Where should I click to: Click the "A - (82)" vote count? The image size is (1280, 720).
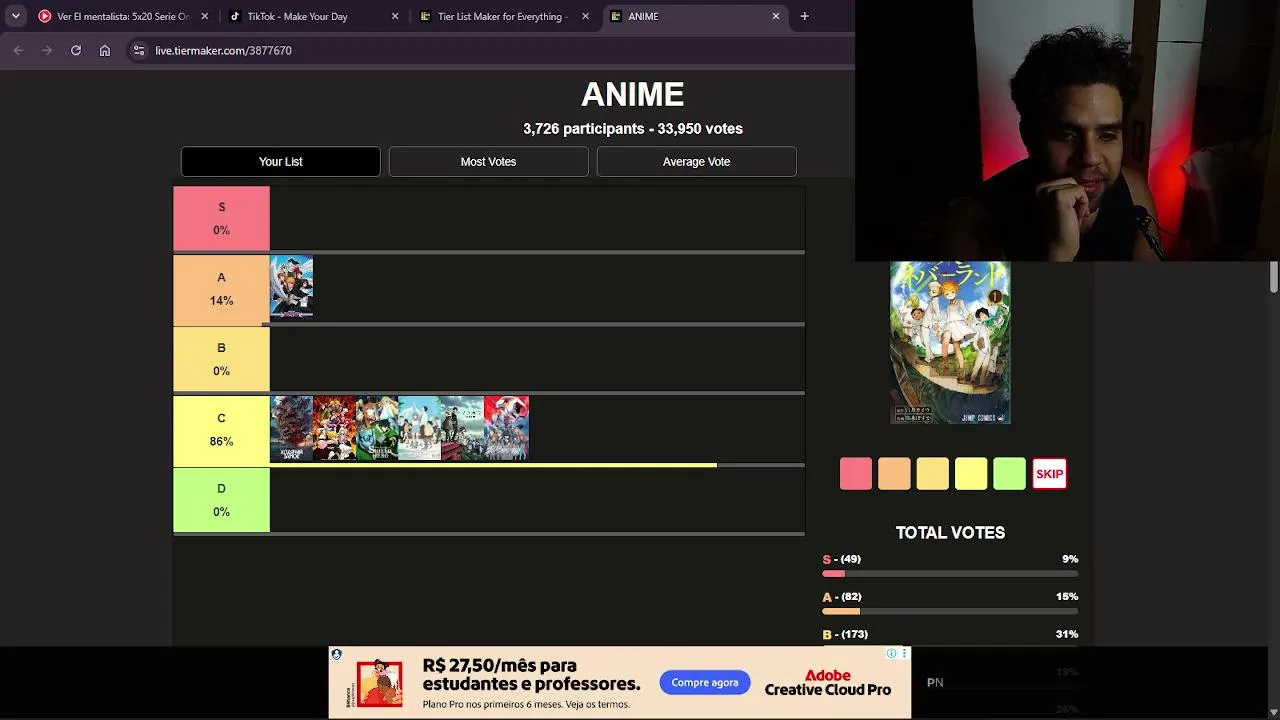842,597
